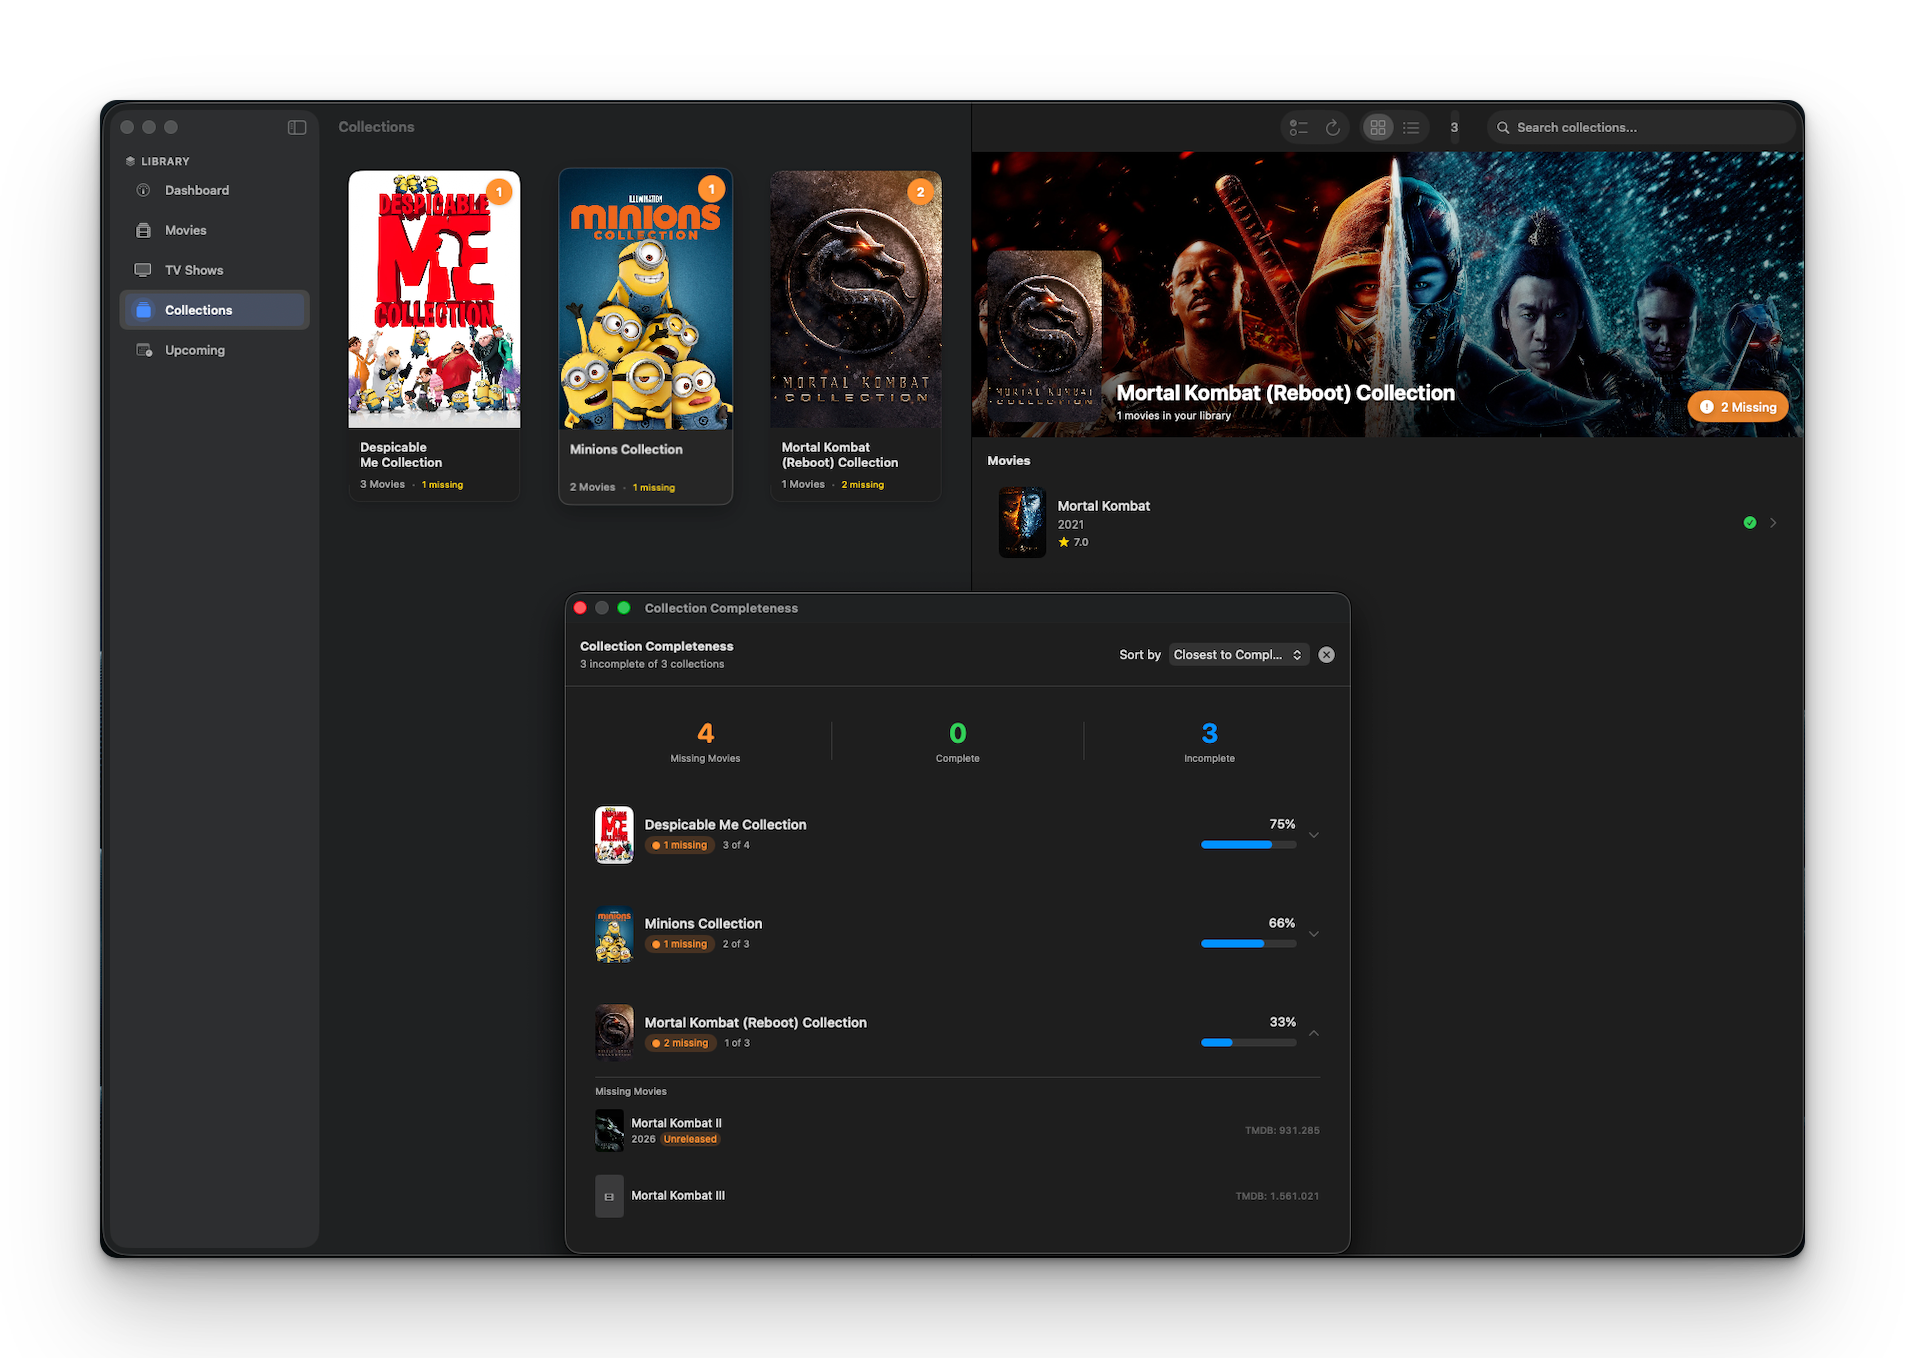
Task: Dismiss the Collection Completeness filter with the X button
Action: point(1326,654)
